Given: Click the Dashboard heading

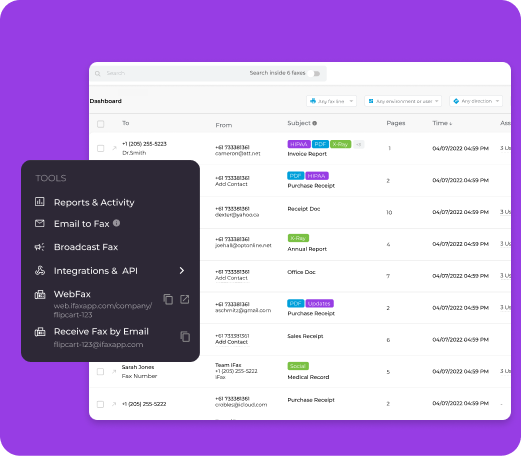Looking at the screenshot, I should point(106,101).
